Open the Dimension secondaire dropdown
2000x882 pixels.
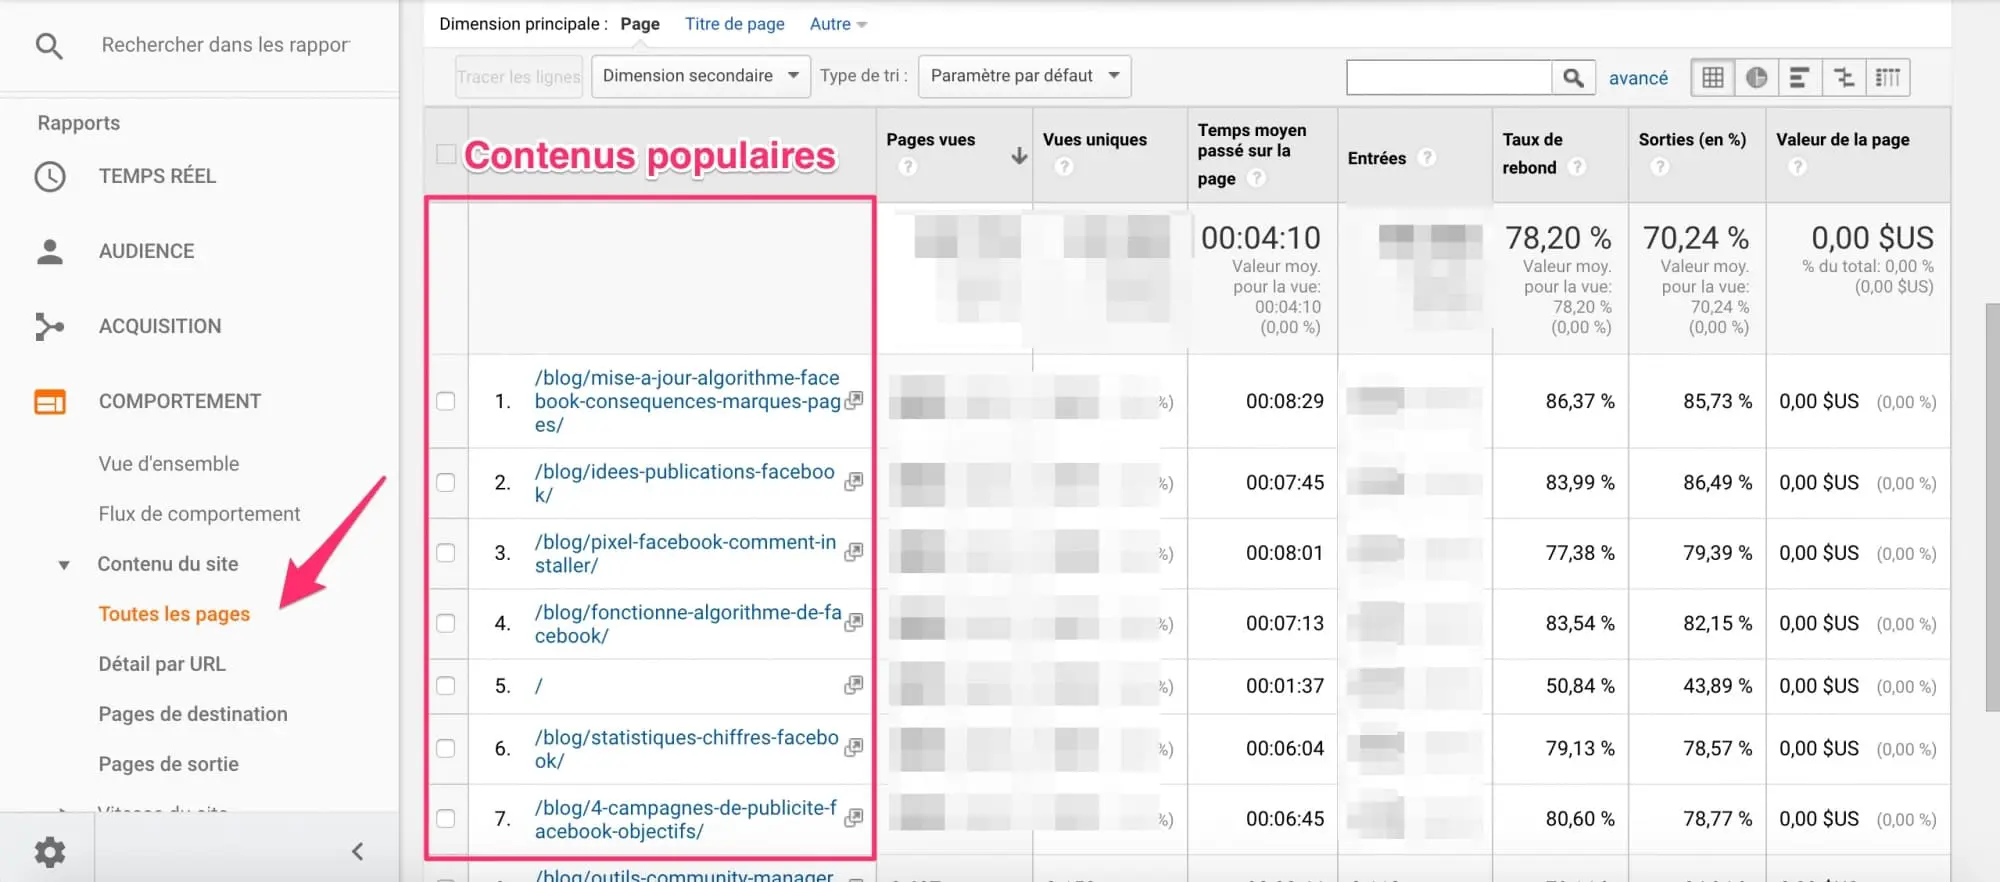700,76
